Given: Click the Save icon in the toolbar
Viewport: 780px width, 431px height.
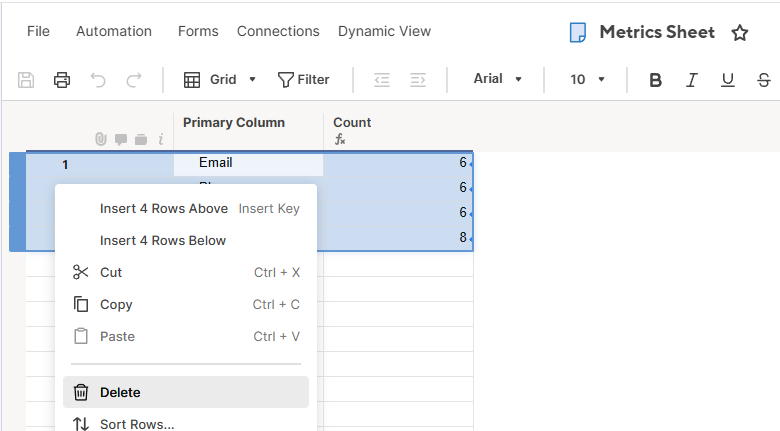Looking at the screenshot, I should 27,80.
